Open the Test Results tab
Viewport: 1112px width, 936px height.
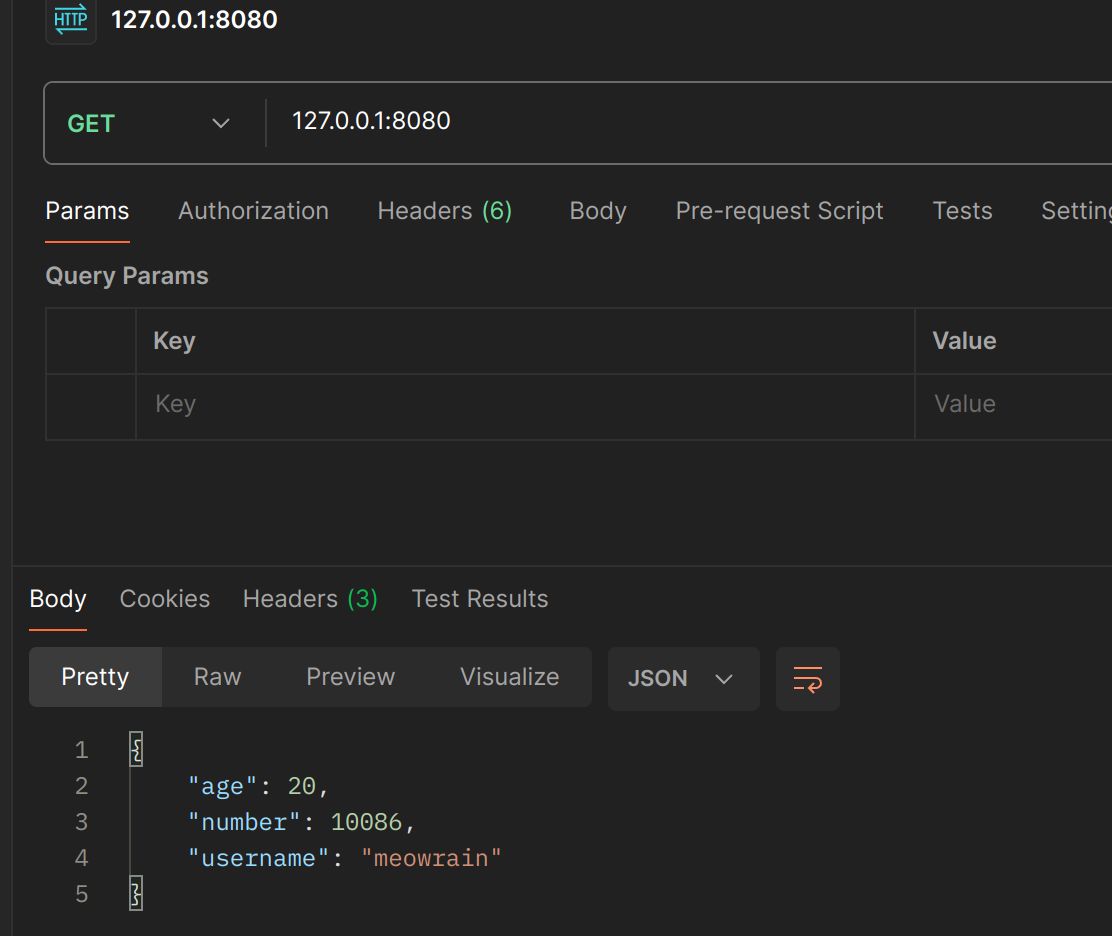pos(480,599)
